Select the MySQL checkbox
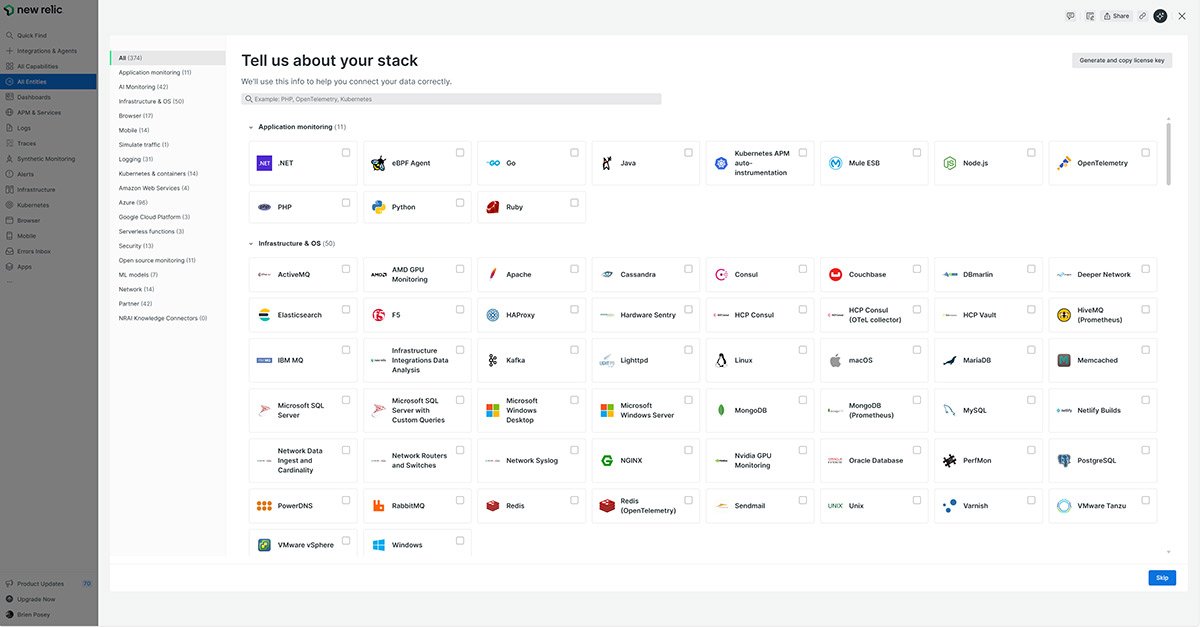Image resolution: width=1200 pixels, height=627 pixels. (x=1031, y=399)
